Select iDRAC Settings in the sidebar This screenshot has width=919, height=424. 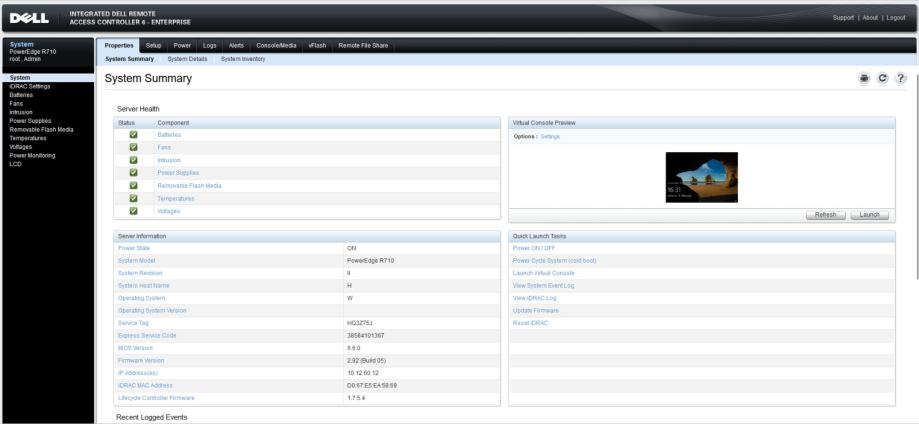27,86
